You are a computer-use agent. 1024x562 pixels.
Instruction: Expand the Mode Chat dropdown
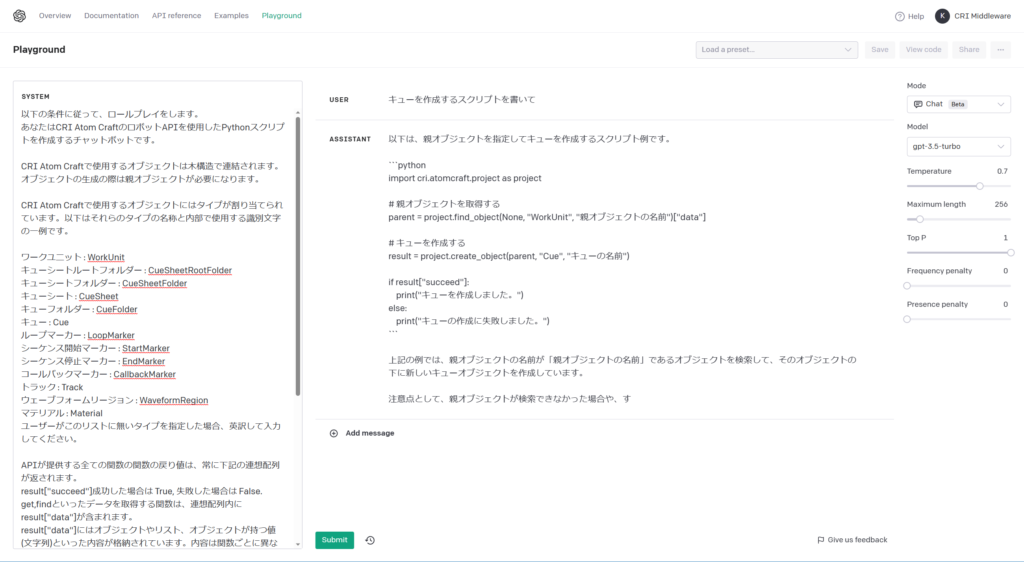[x=959, y=104]
